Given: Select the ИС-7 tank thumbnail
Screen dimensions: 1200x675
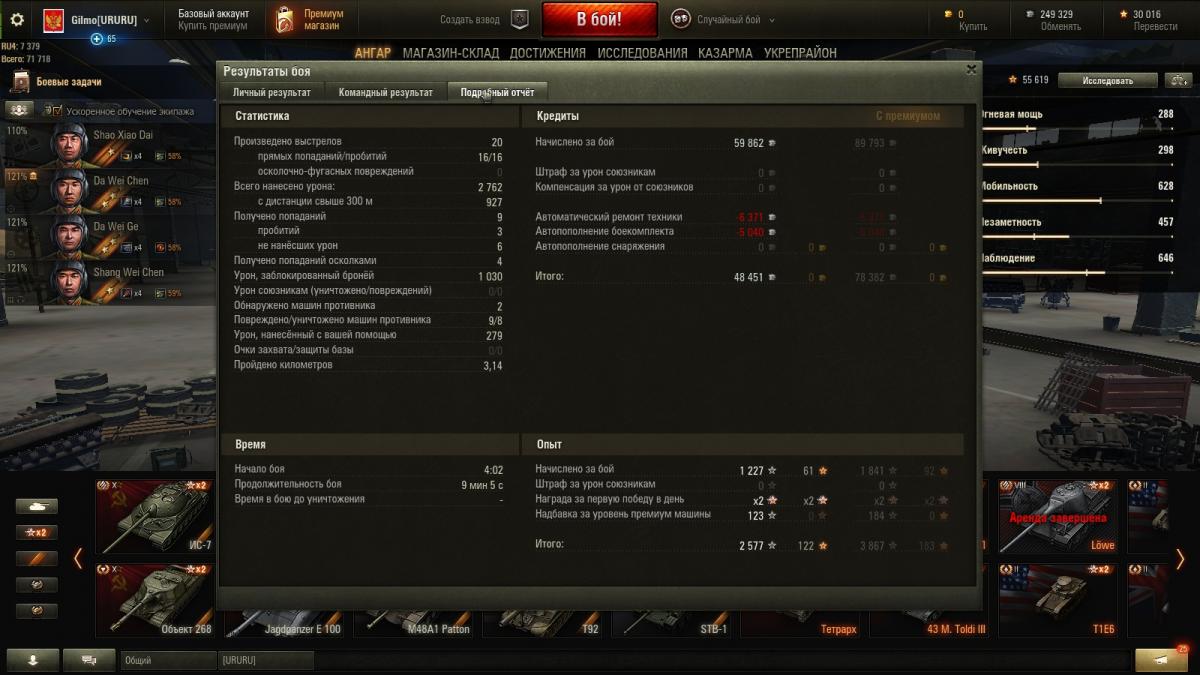Looking at the screenshot, I should coord(155,516).
